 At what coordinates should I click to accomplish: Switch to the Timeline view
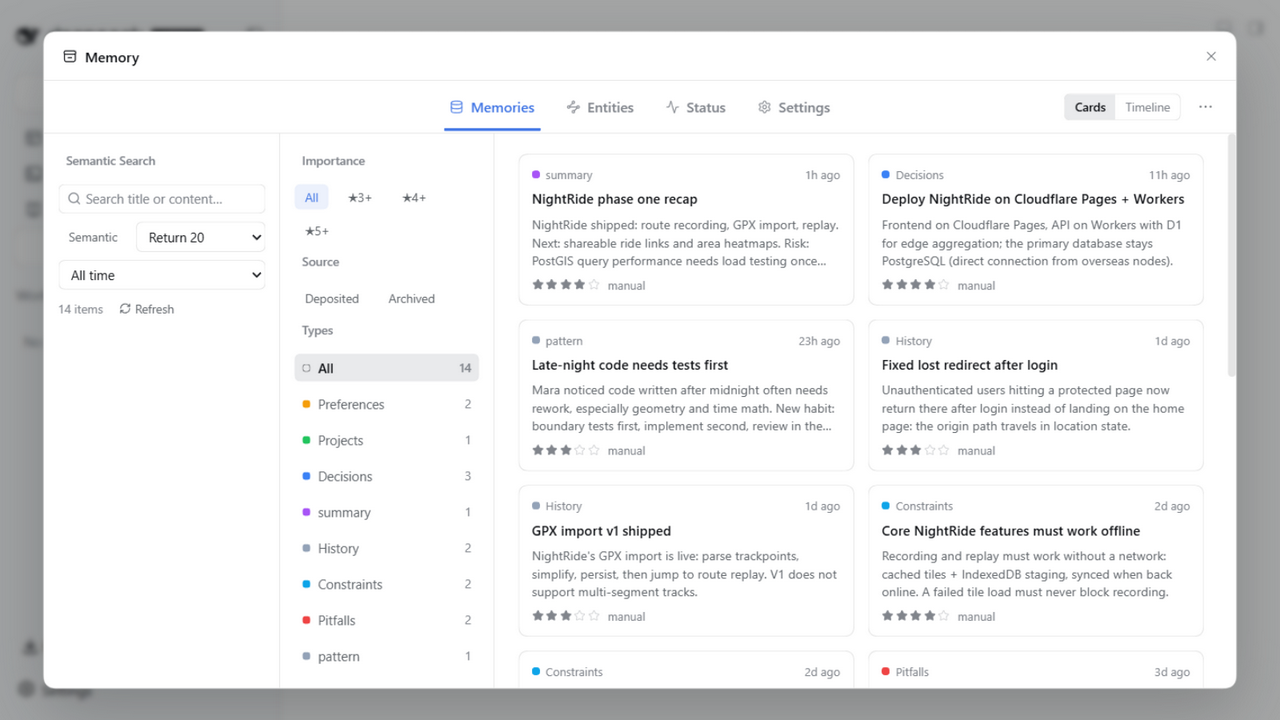(1147, 107)
